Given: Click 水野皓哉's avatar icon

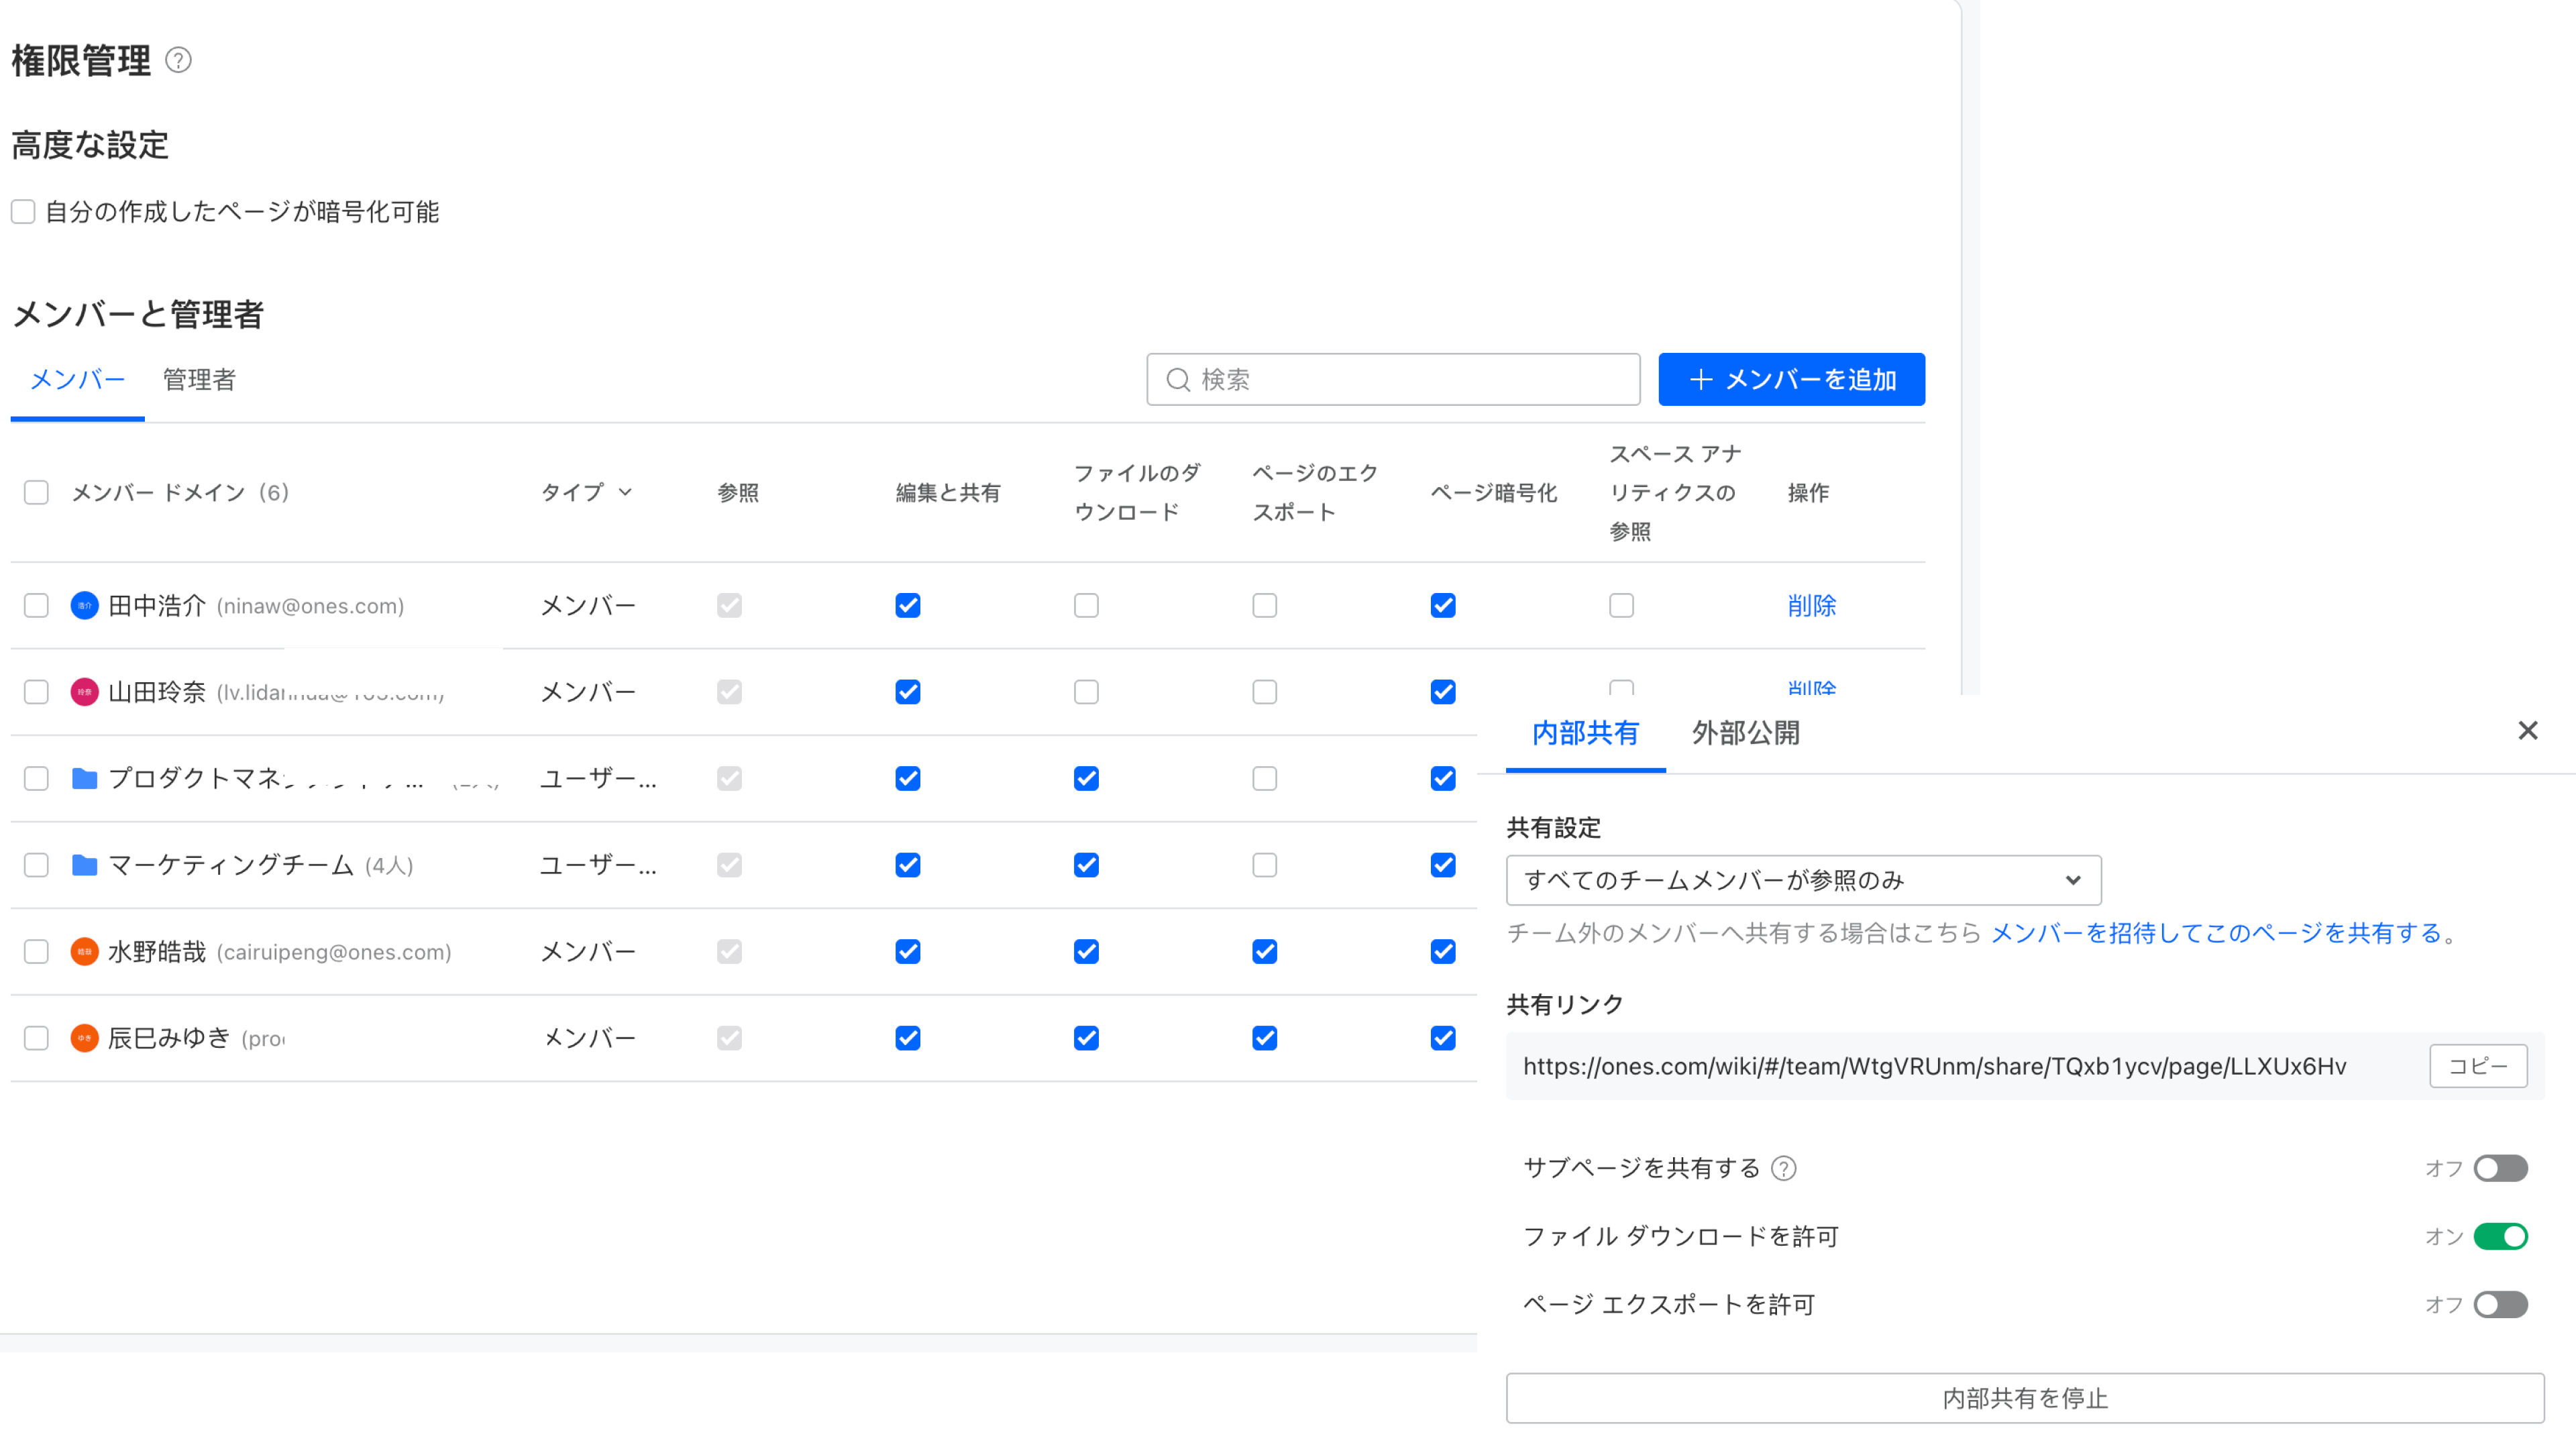Looking at the screenshot, I should pyautogui.click(x=84, y=951).
